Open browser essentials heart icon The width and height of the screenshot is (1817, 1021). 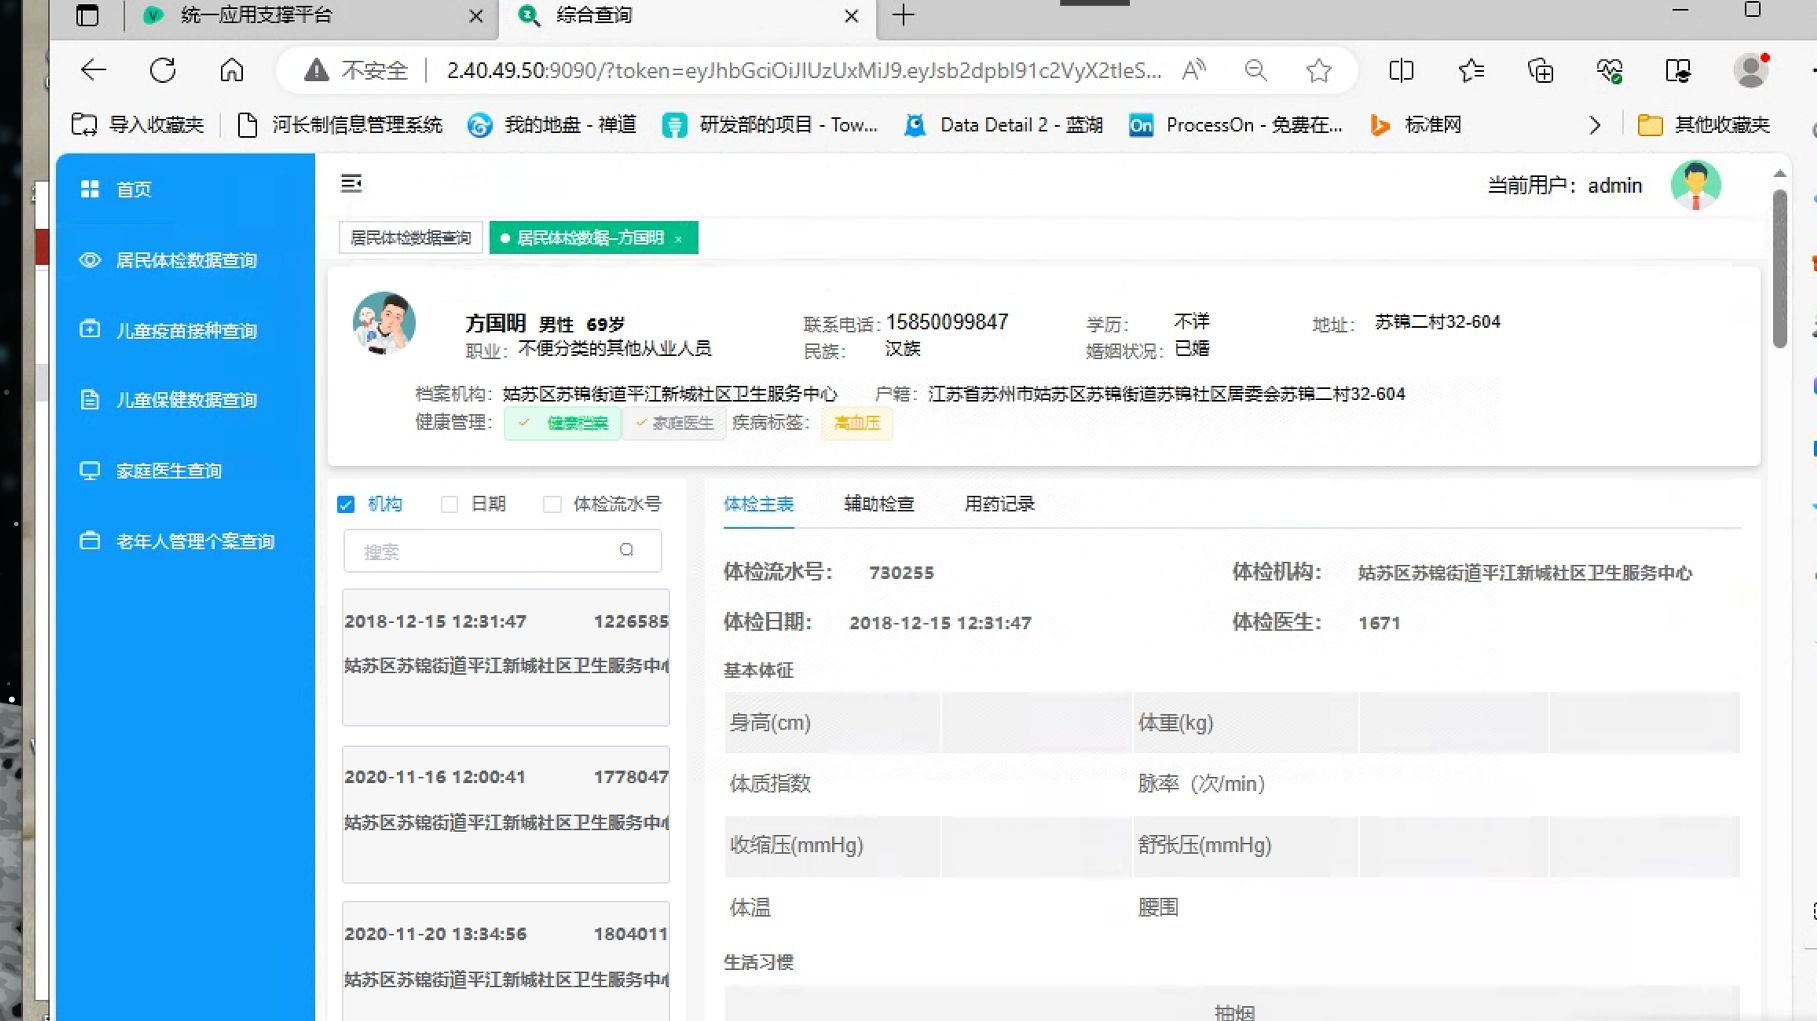1610,70
